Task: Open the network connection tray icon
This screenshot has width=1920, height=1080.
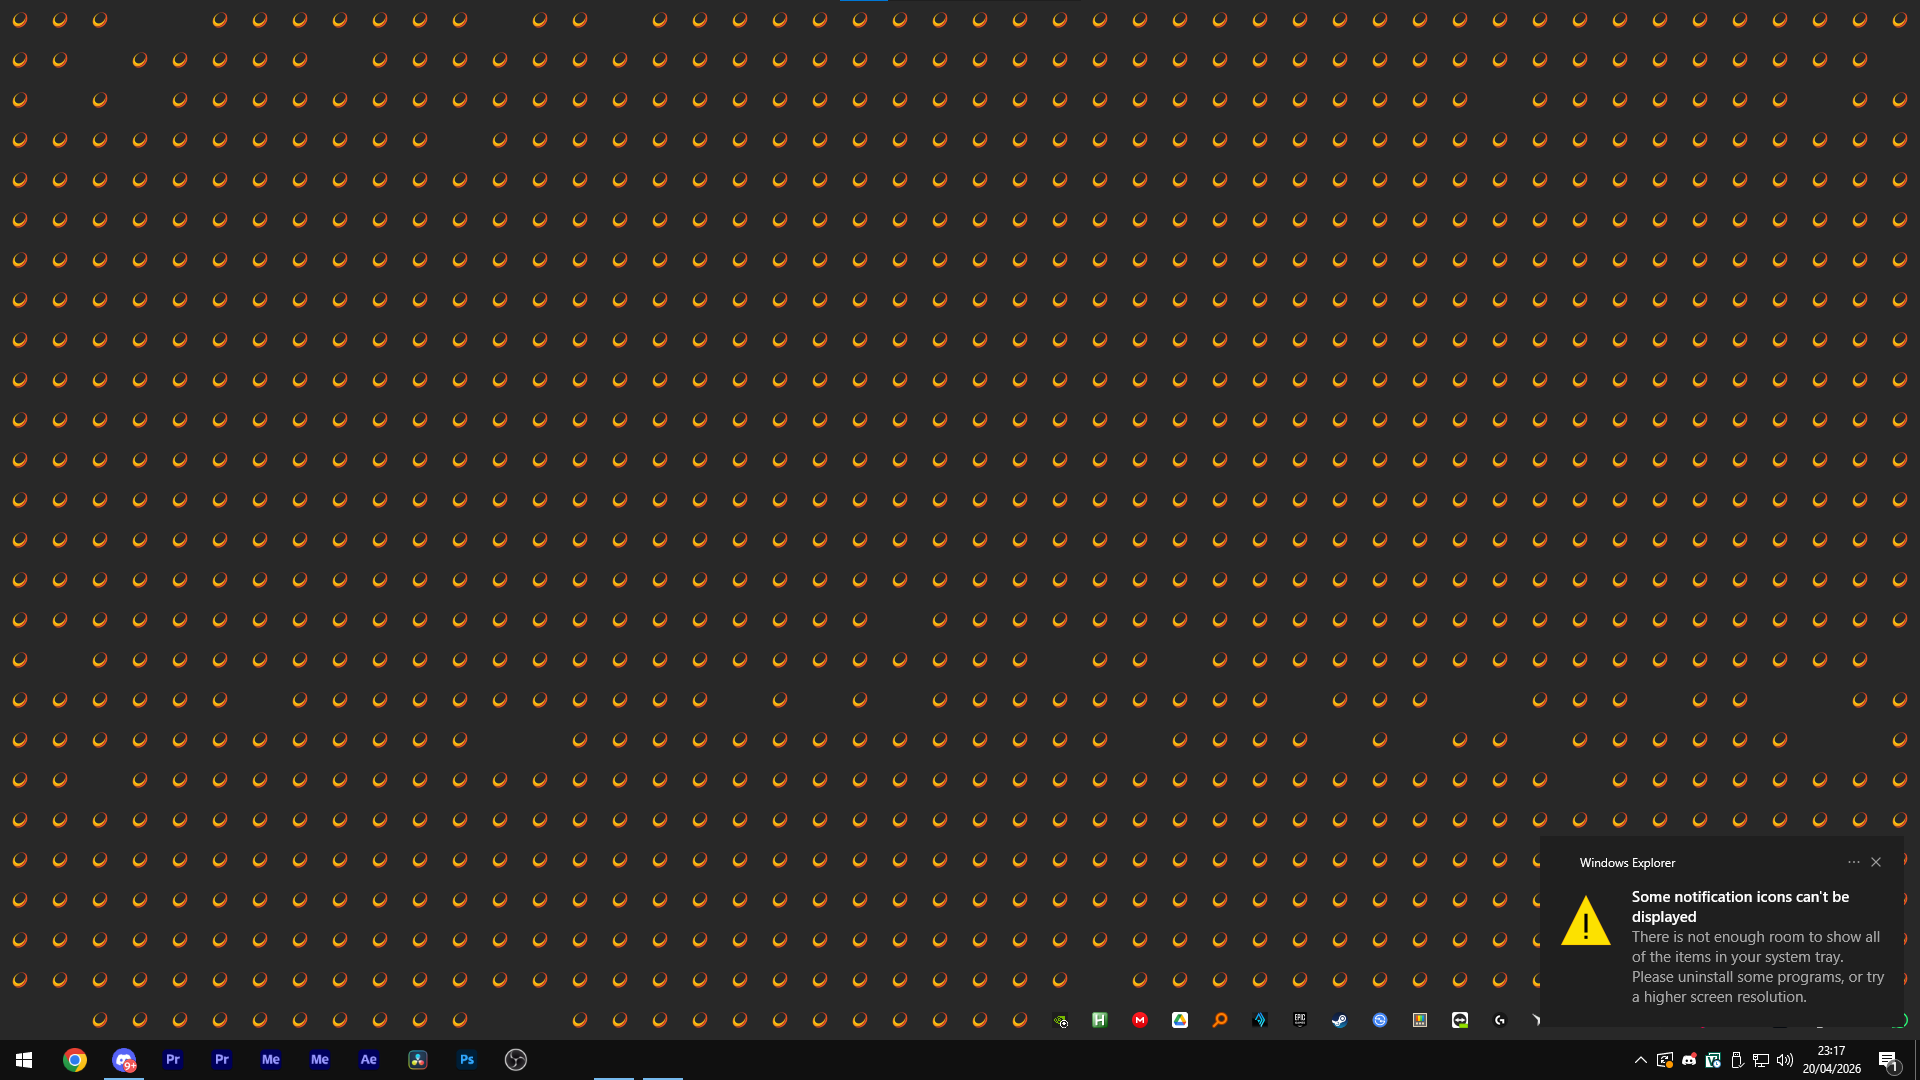Action: click(1761, 1060)
